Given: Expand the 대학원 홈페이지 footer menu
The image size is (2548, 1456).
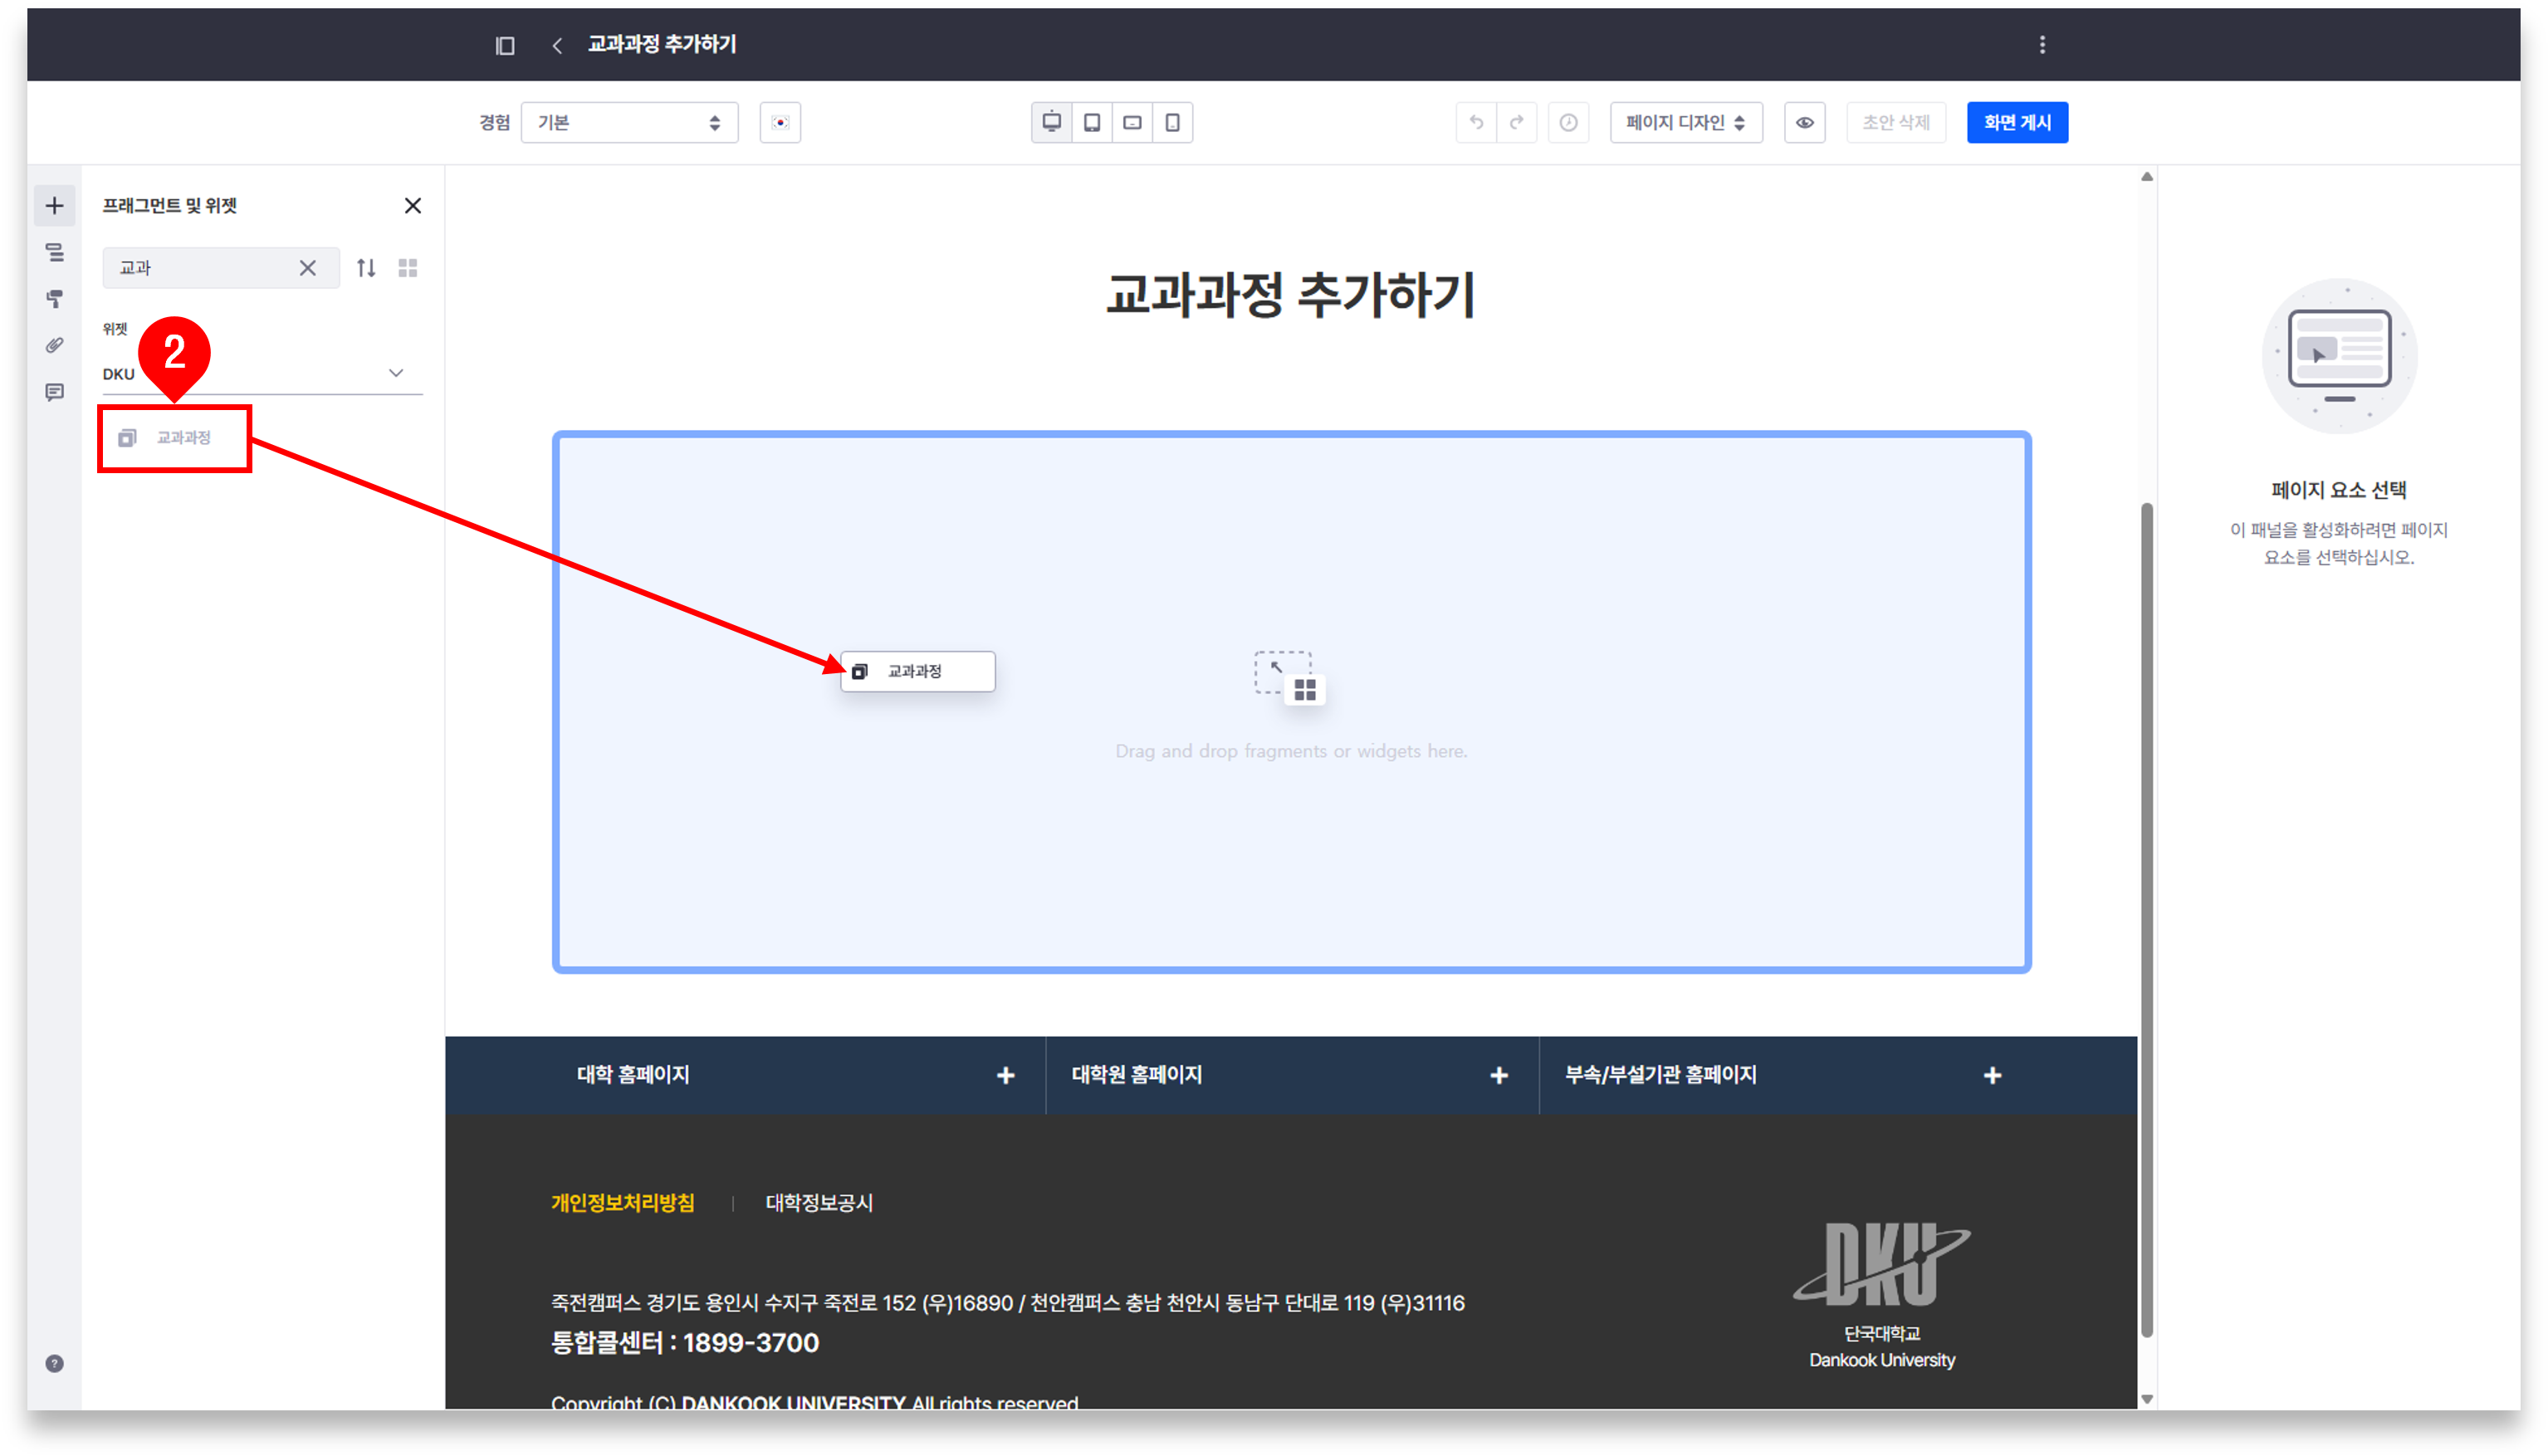Looking at the screenshot, I should (1498, 1075).
